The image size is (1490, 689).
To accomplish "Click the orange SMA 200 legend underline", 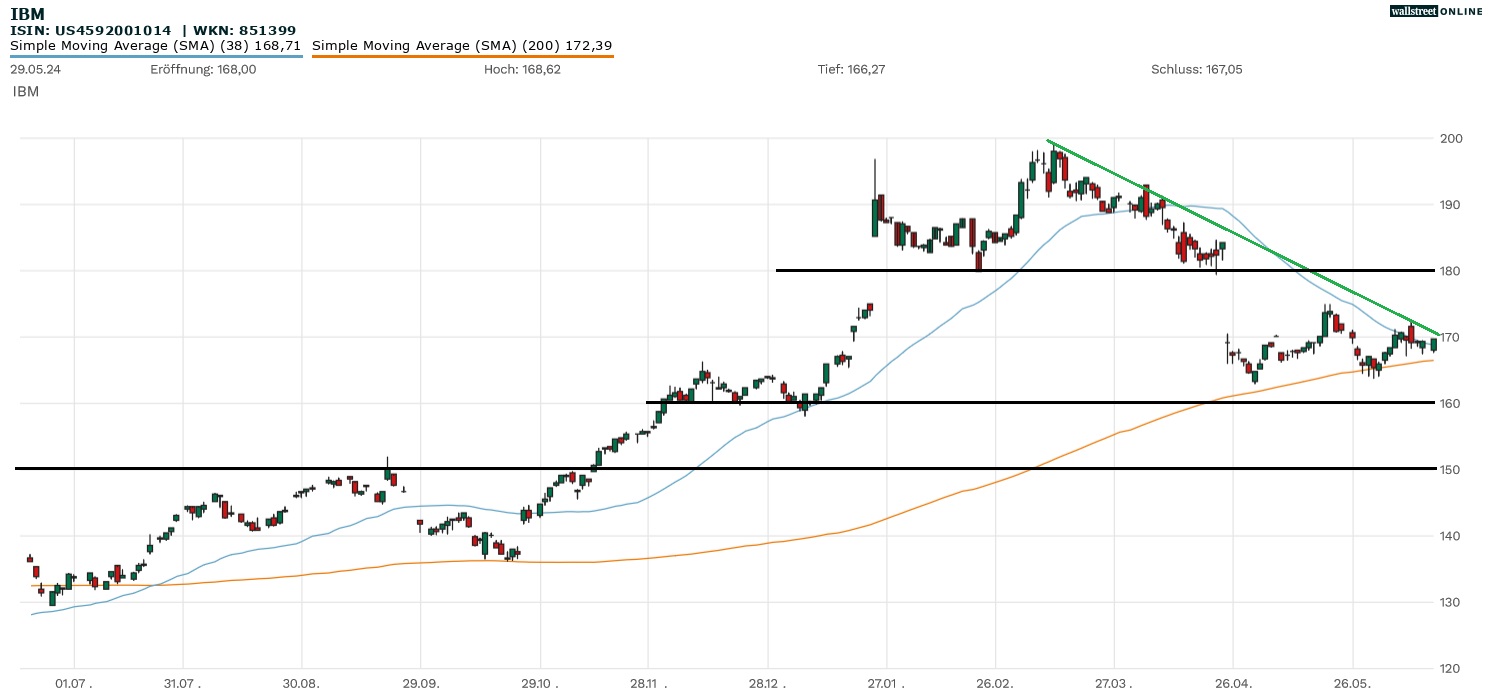I will (462, 56).
